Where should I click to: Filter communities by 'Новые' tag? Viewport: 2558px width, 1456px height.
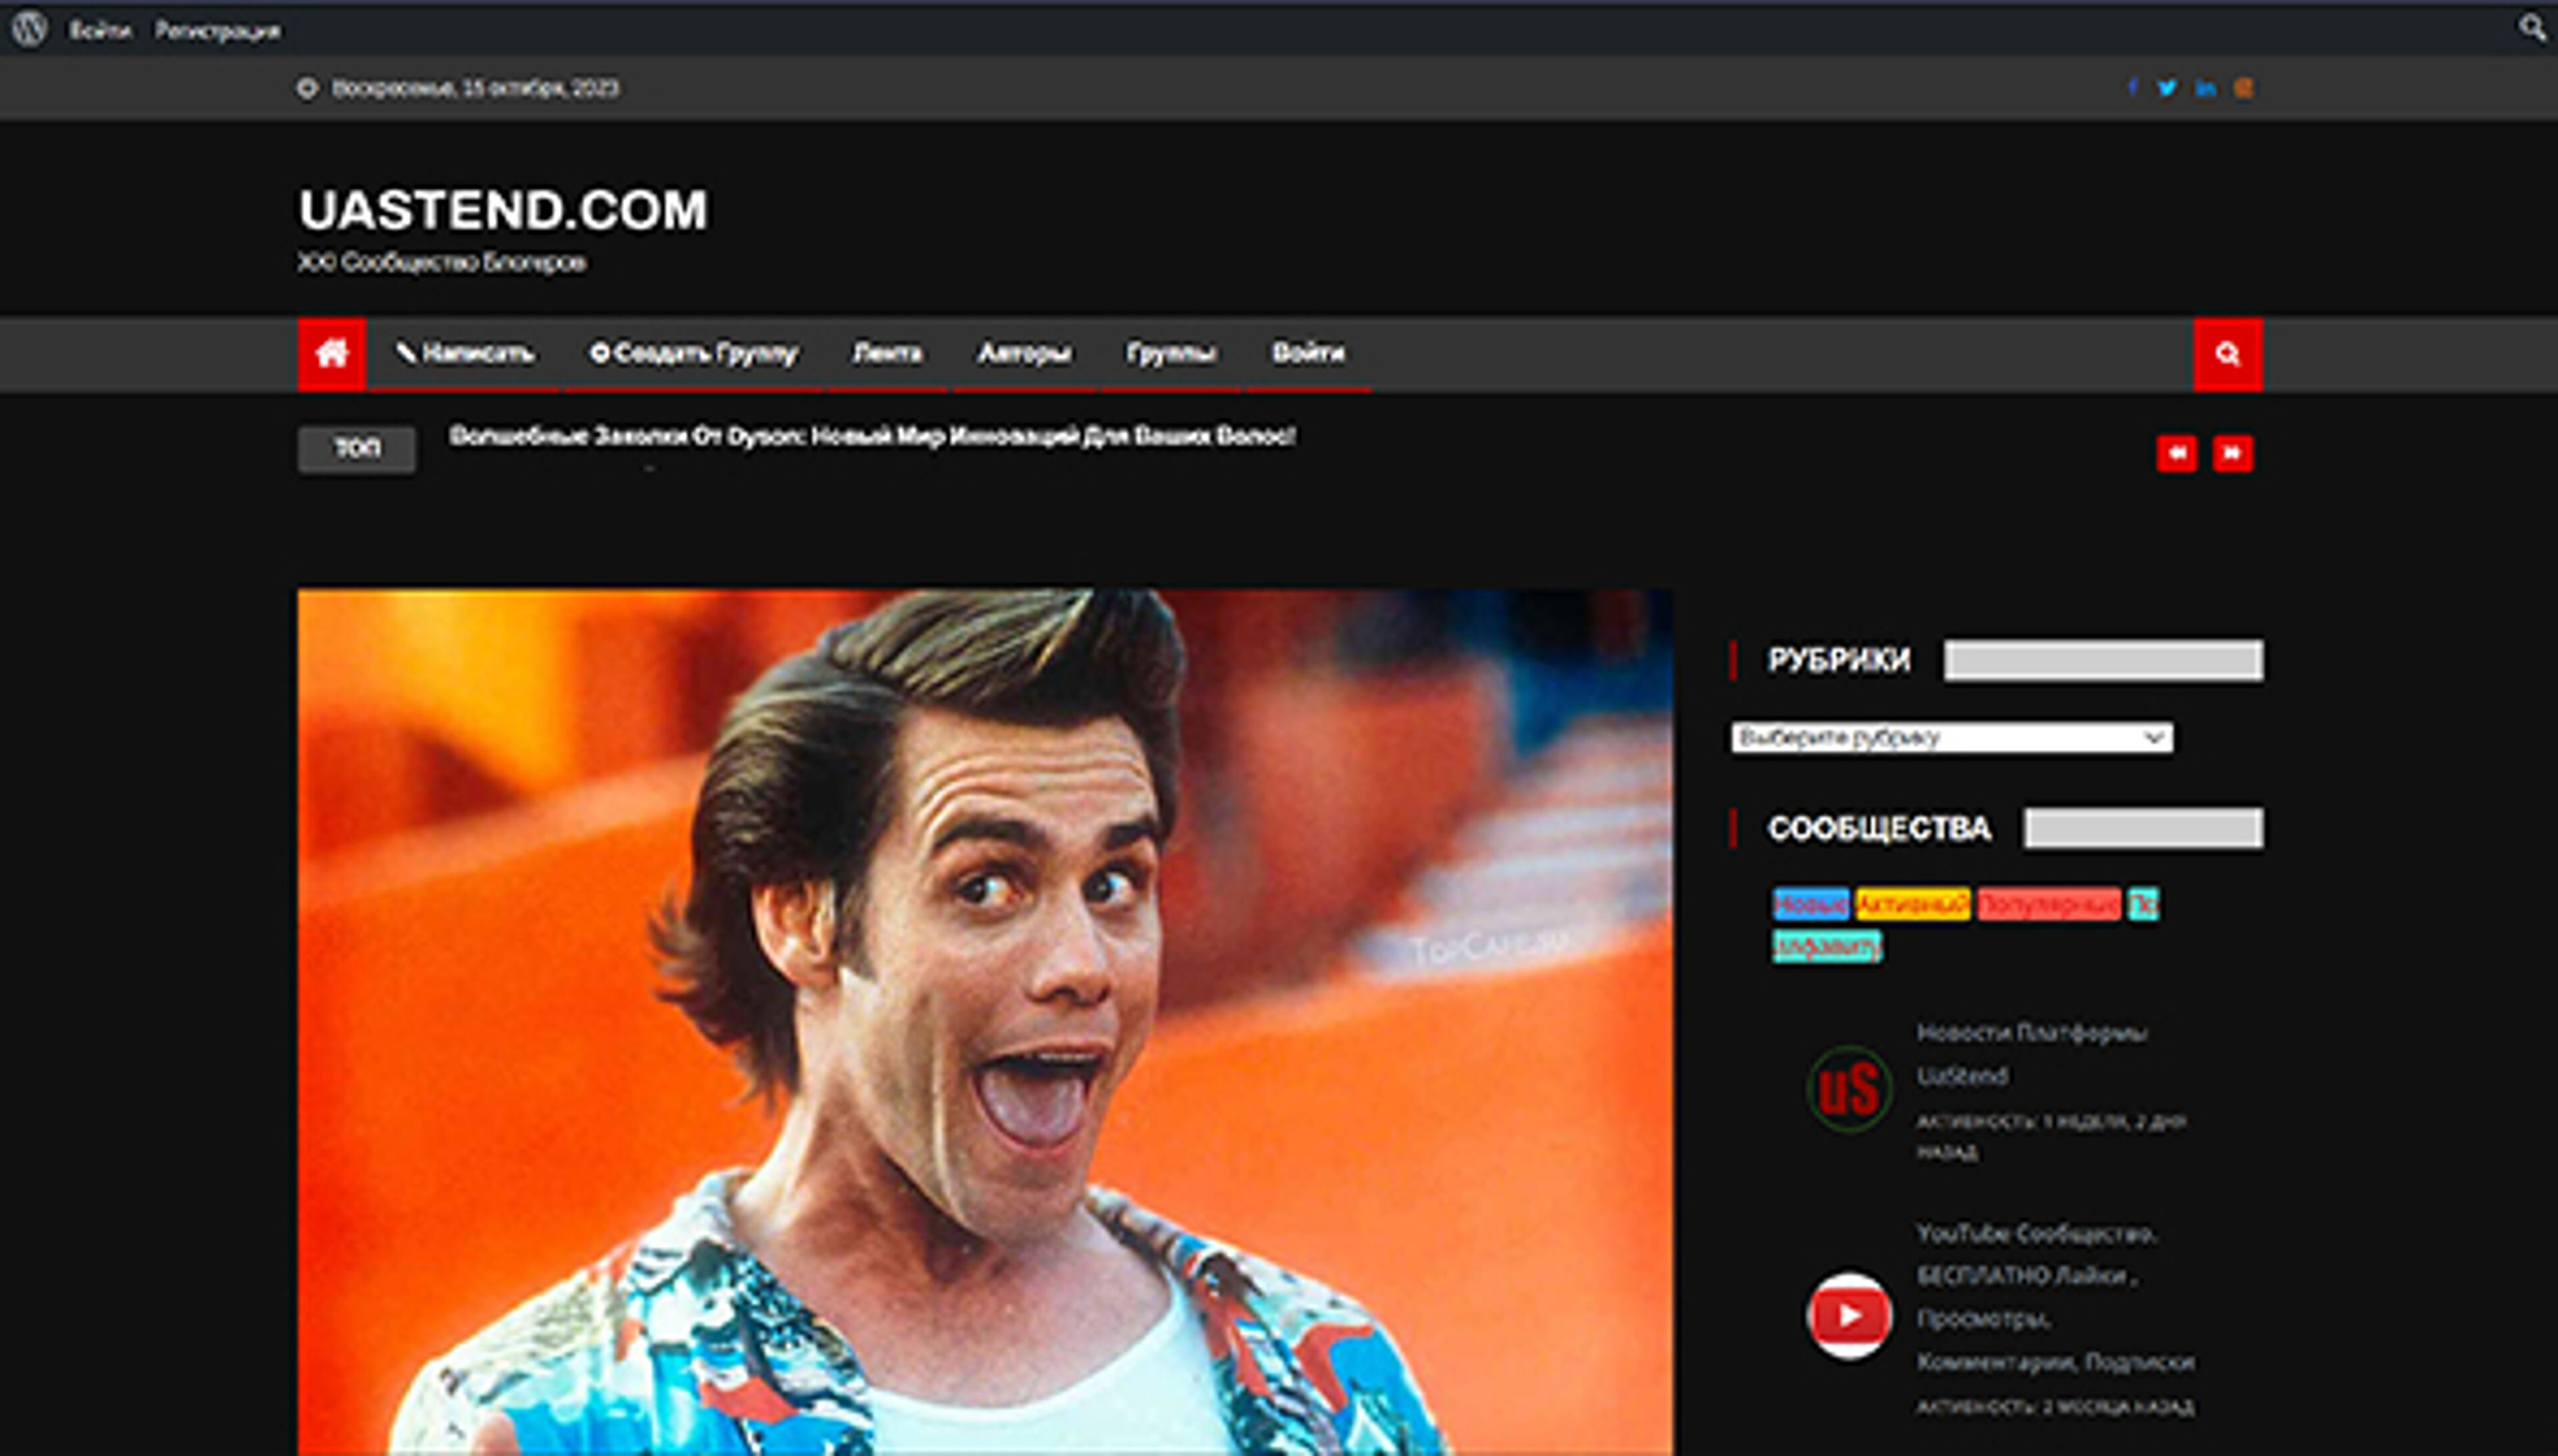(x=1810, y=904)
